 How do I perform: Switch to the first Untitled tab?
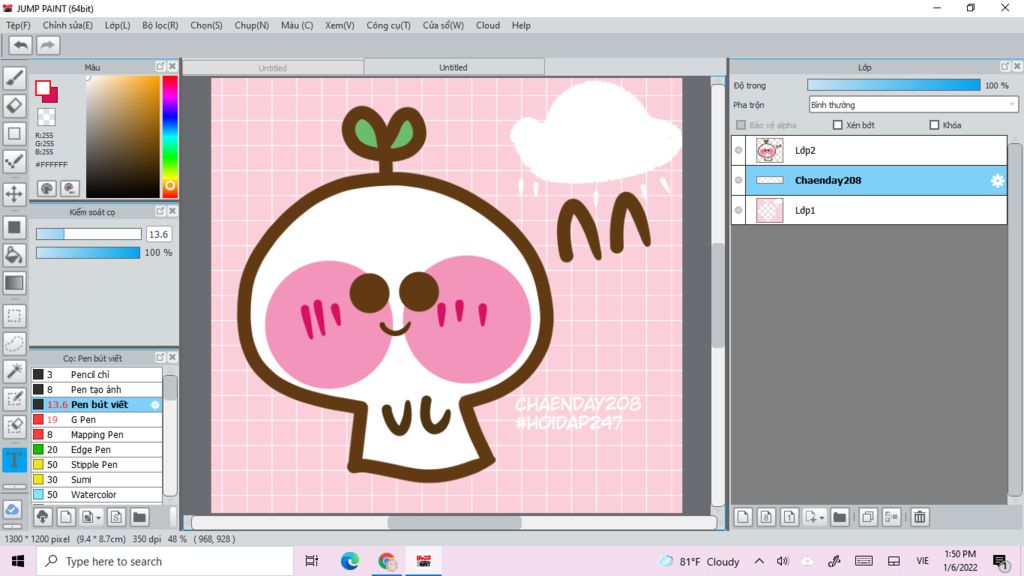point(272,67)
